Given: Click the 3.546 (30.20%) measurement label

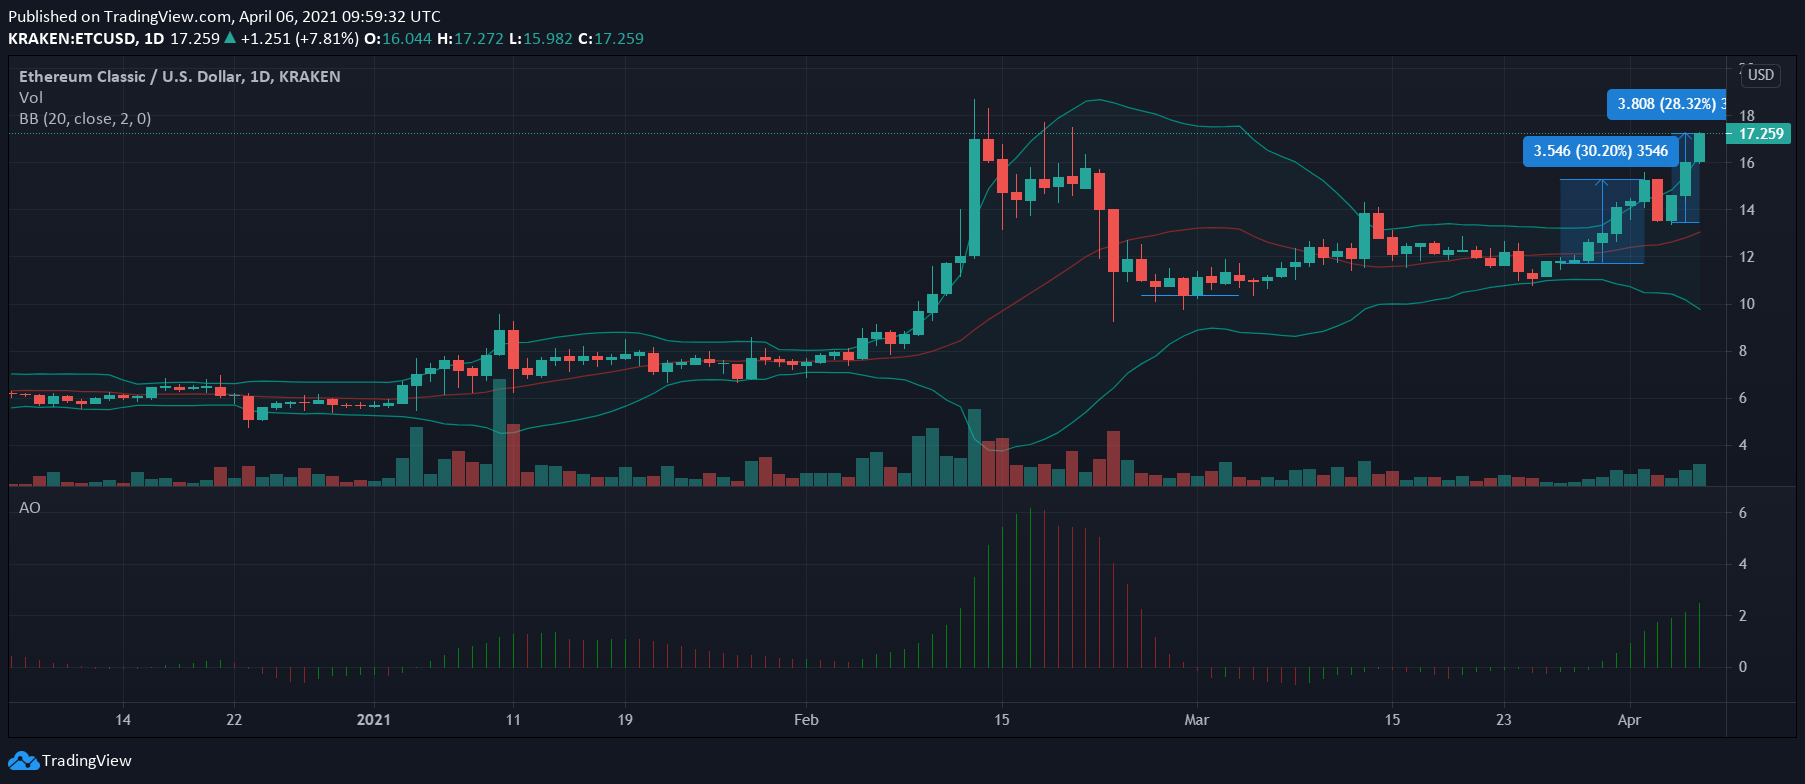Looking at the screenshot, I should [x=1600, y=151].
